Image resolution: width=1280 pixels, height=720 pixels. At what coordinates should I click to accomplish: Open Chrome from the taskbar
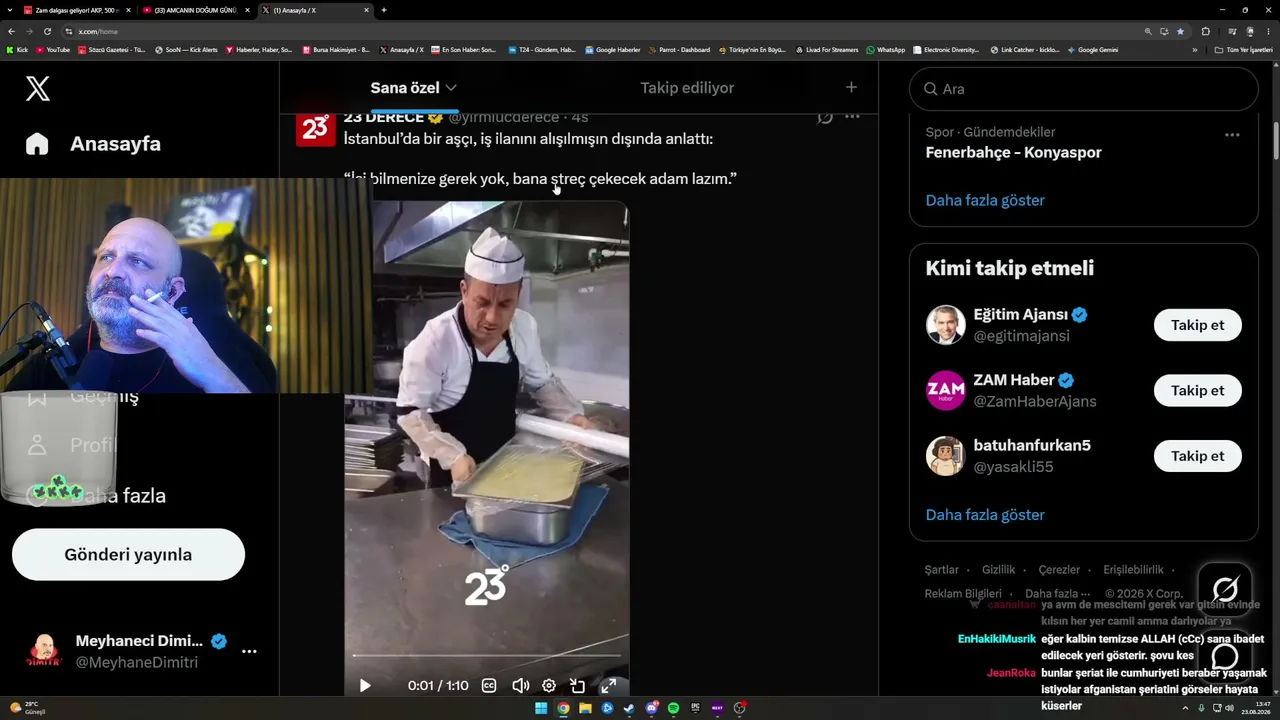click(x=563, y=708)
